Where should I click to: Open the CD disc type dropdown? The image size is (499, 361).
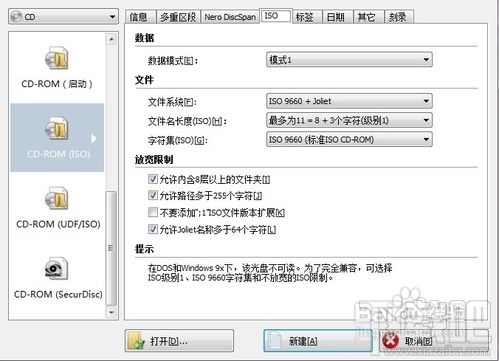63,17
